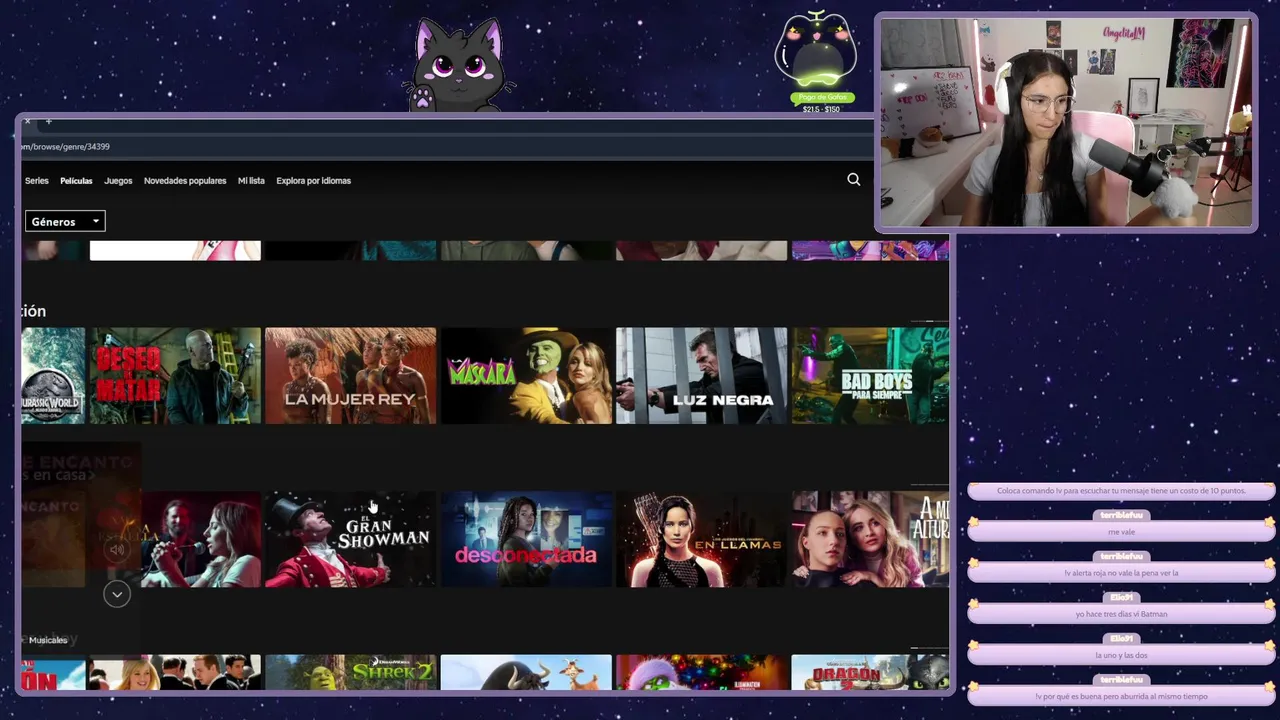Click chat message 'me vale'

click(1121, 531)
